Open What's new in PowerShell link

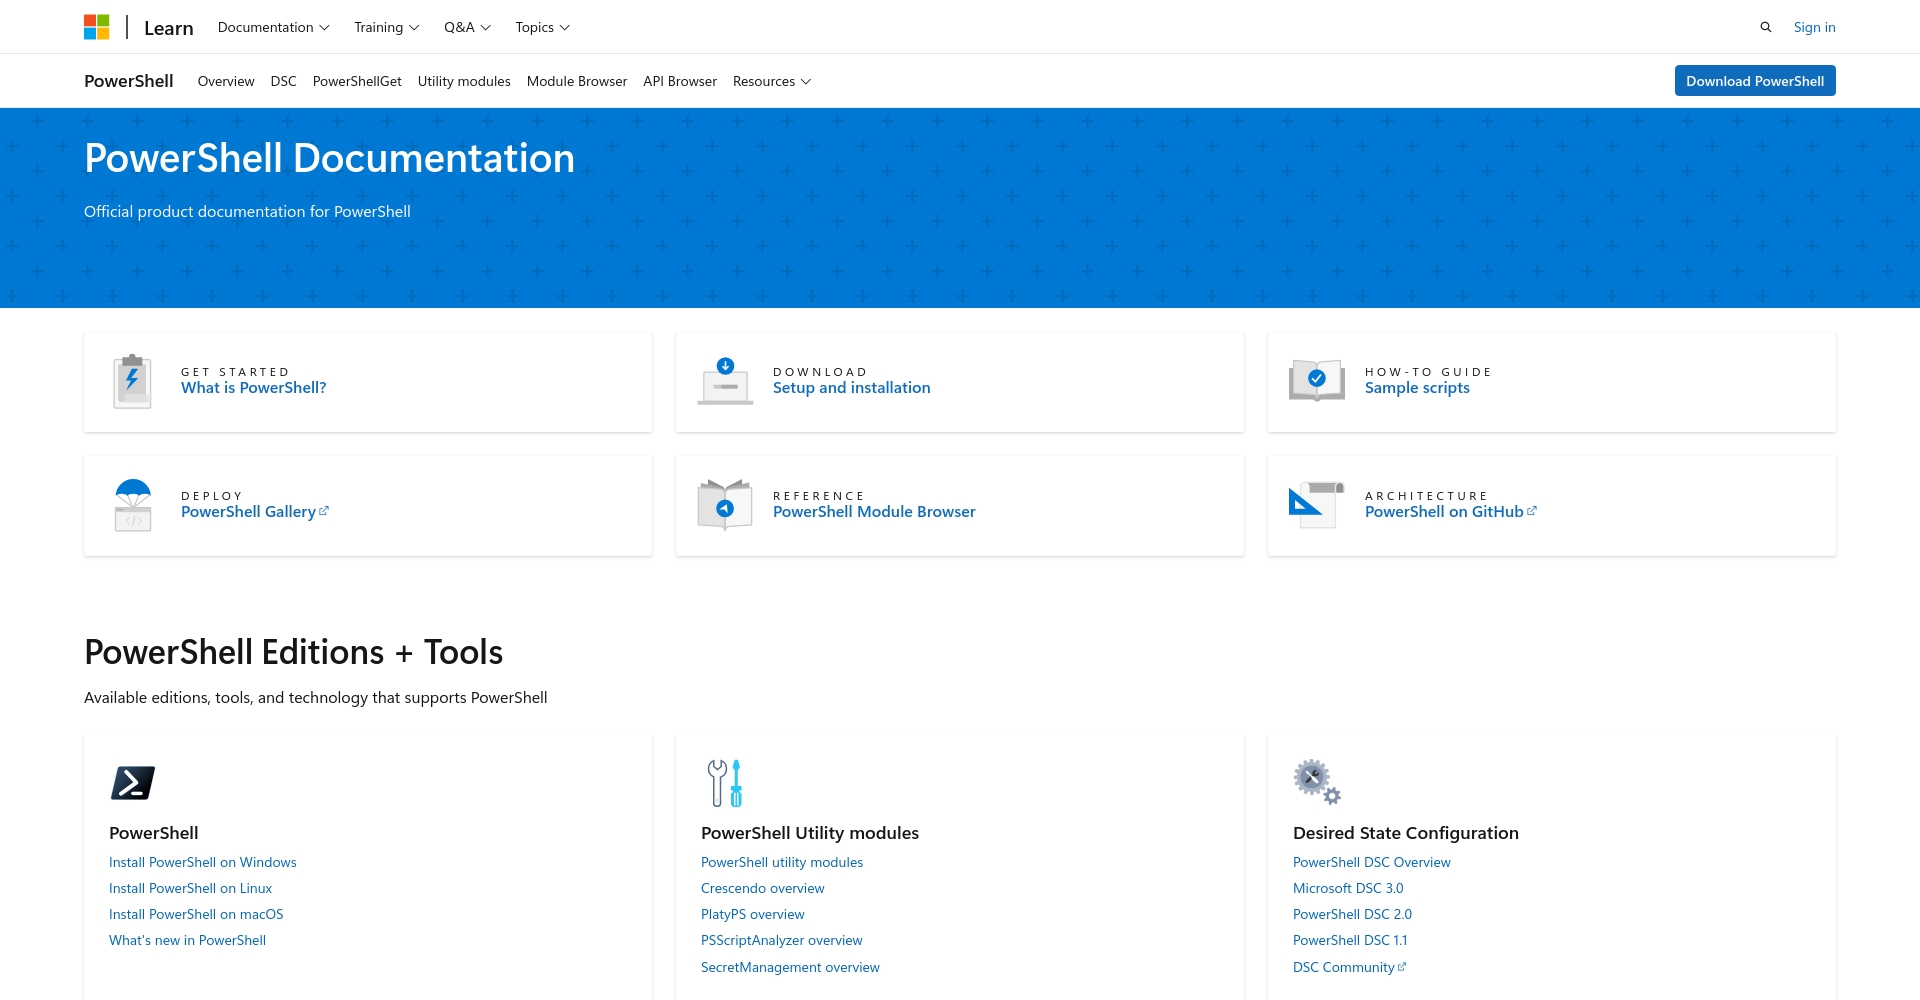click(x=187, y=940)
